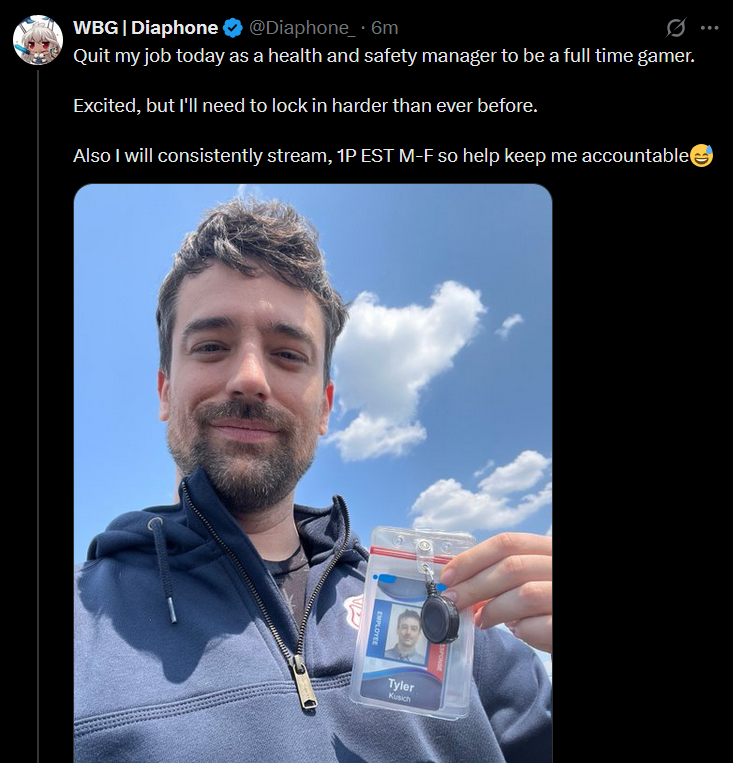Click the "Excited, but I'll need" text line
The height and width of the screenshot is (763, 733).
click(305, 106)
